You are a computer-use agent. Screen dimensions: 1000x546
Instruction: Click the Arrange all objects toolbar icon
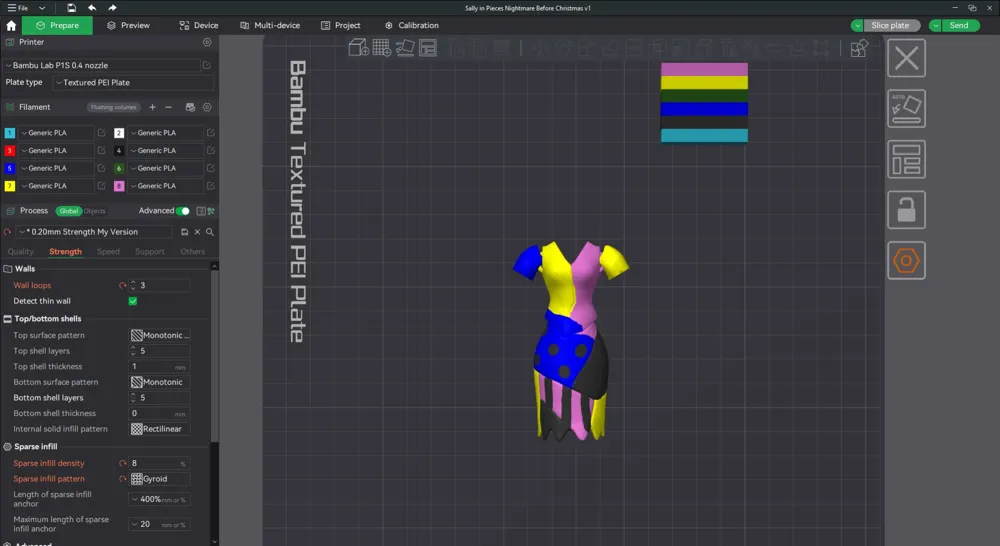(x=428, y=48)
